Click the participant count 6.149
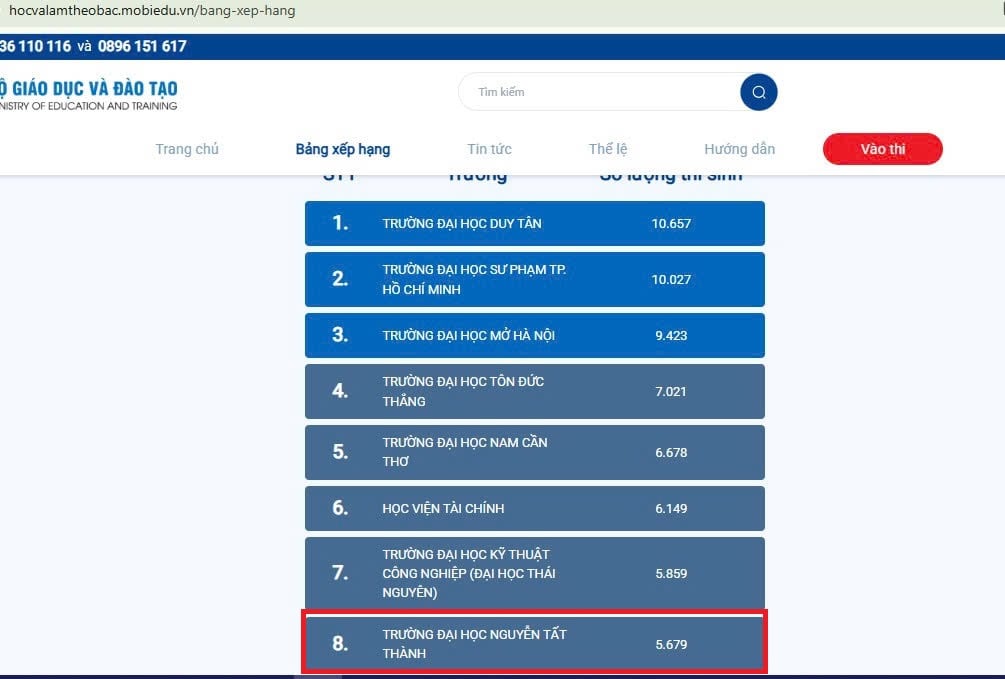The width and height of the screenshot is (1005, 679). pos(671,509)
